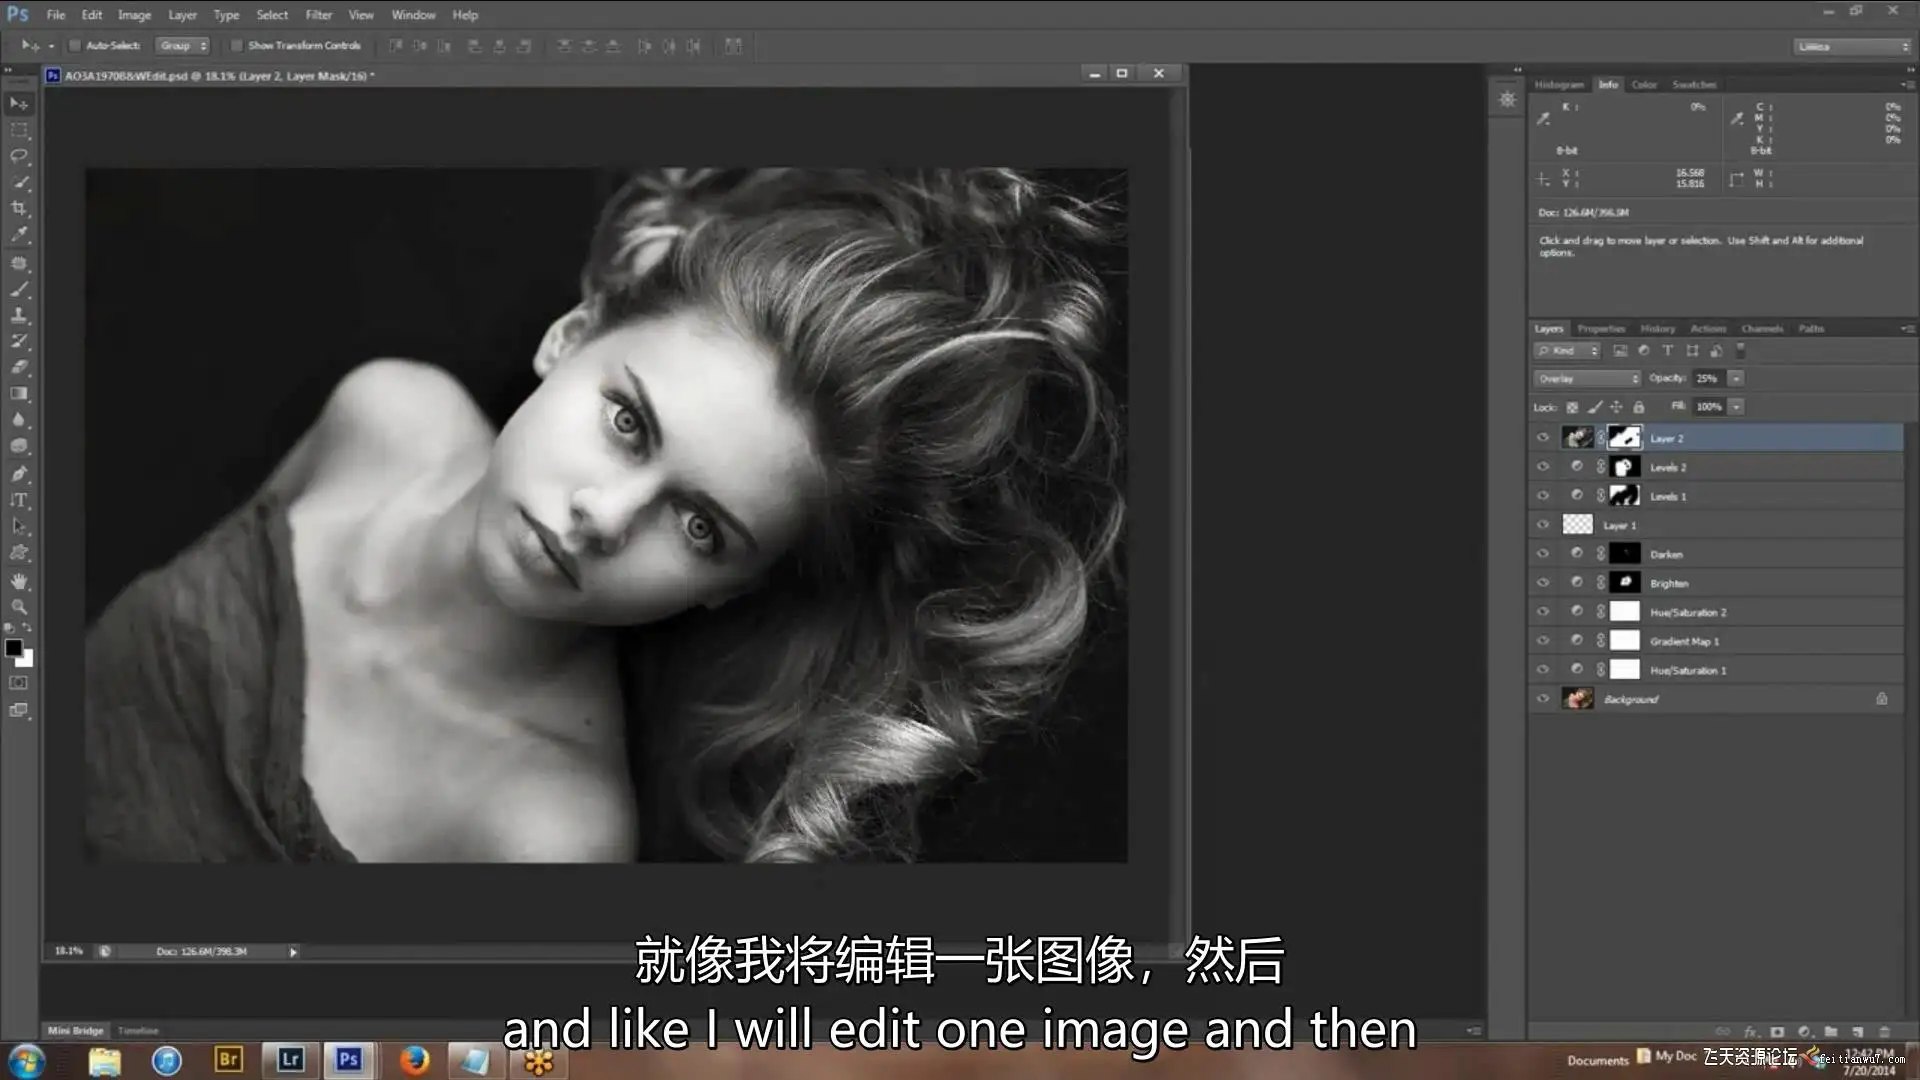Hide the Layer 2 layer

click(1543, 438)
